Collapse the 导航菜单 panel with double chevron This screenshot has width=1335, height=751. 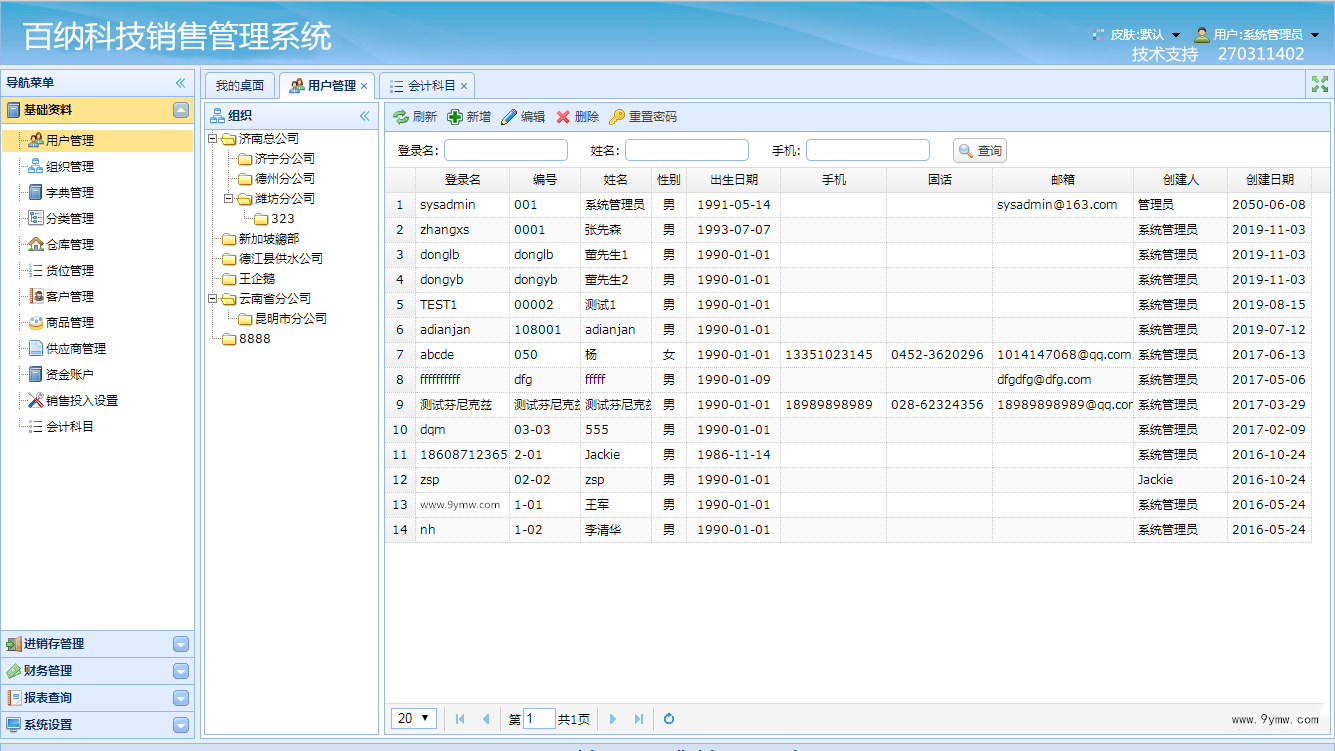181,83
